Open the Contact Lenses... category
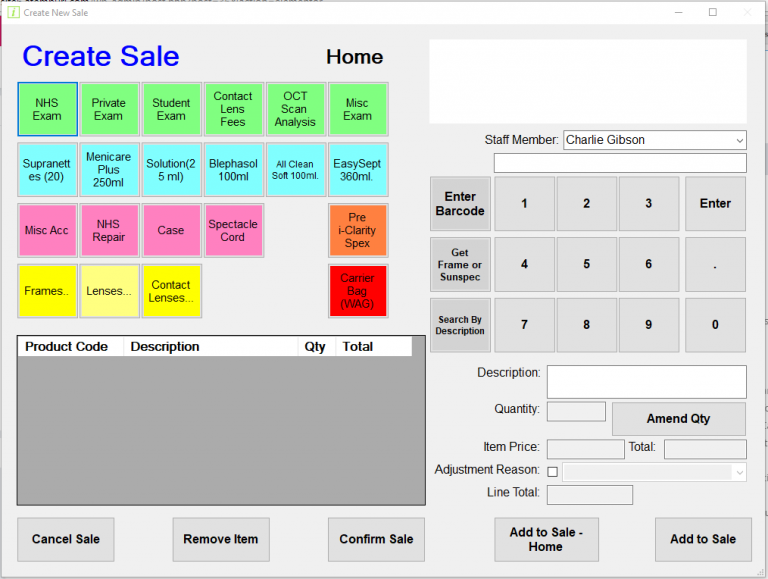768x579 pixels. click(x=171, y=291)
